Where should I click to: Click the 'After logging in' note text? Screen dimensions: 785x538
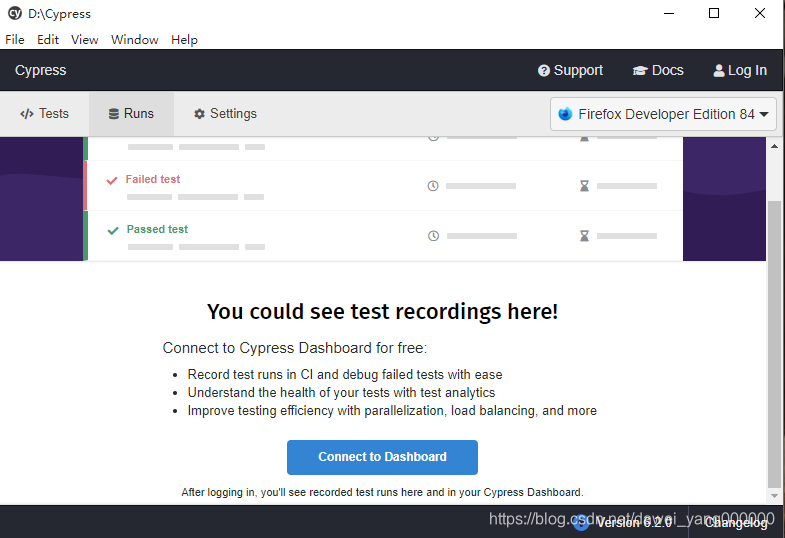pyautogui.click(x=382, y=492)
